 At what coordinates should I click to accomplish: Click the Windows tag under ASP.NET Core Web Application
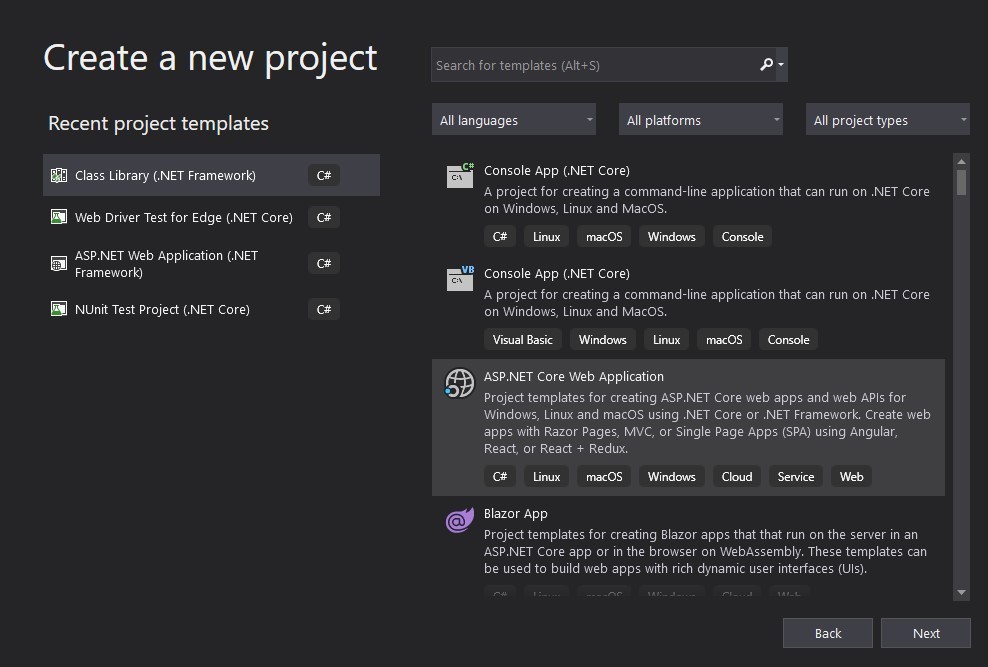672,477
